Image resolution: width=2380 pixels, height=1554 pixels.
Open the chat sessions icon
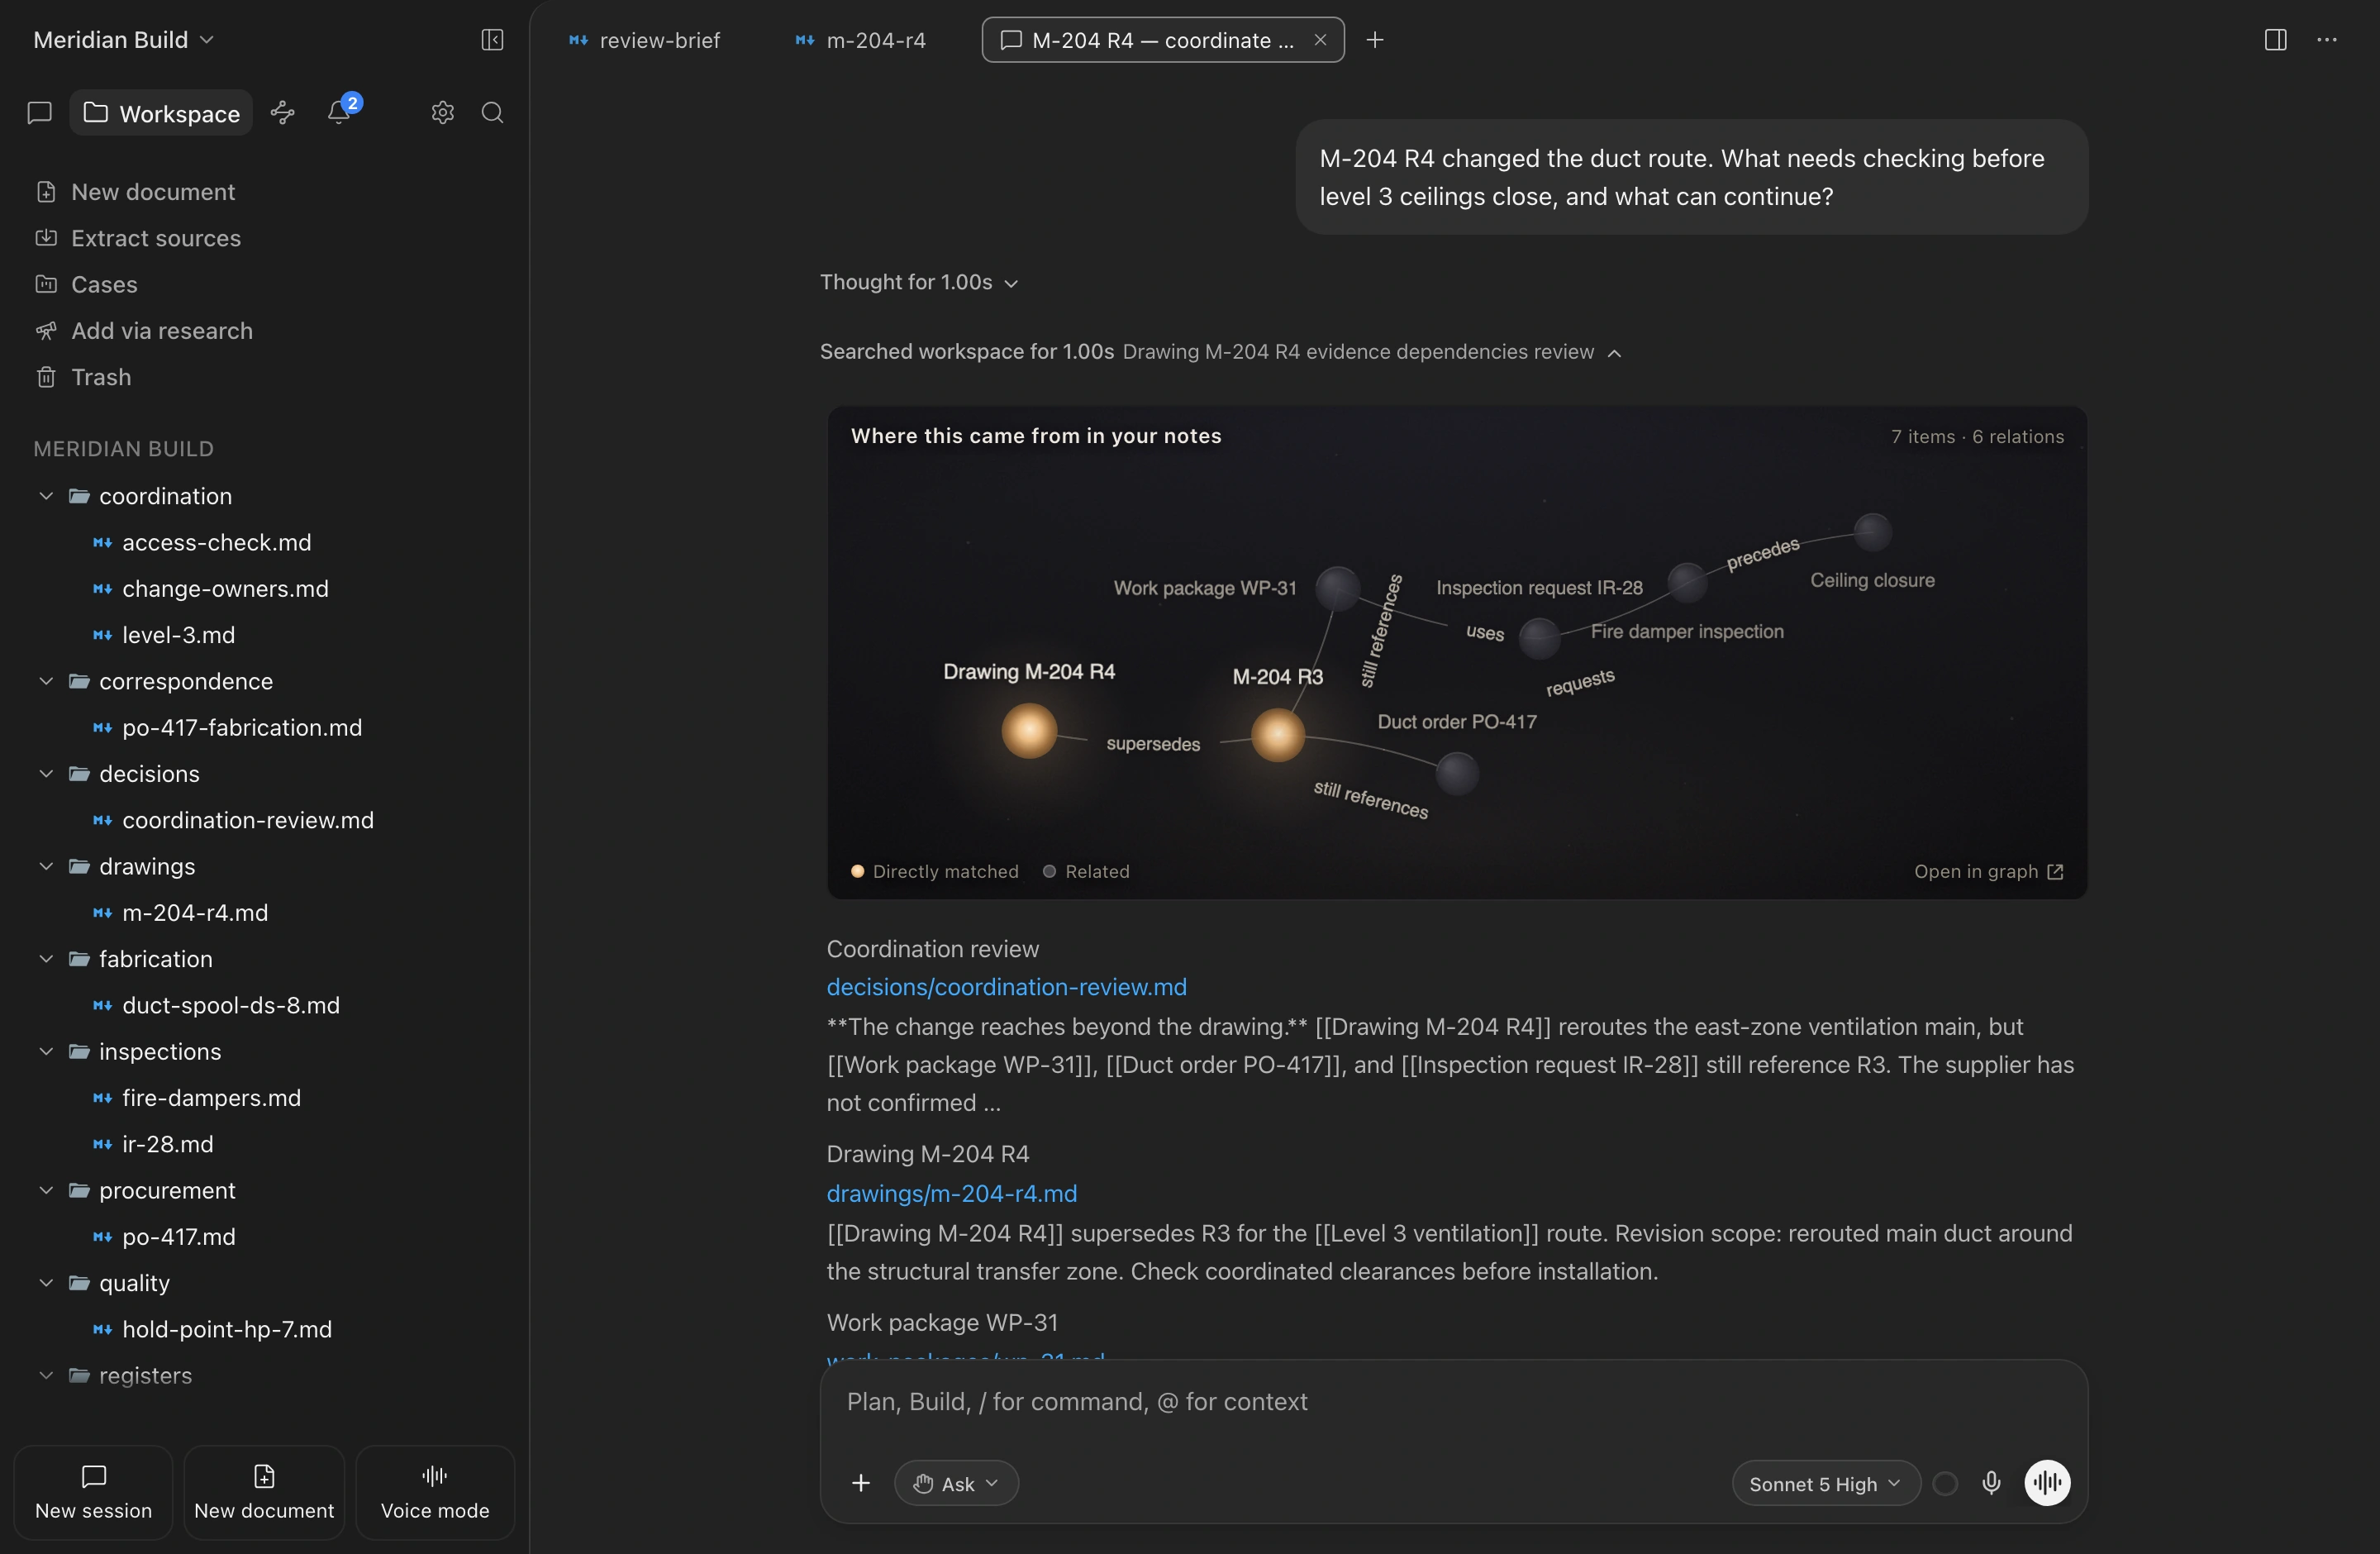tap(40, 113)
